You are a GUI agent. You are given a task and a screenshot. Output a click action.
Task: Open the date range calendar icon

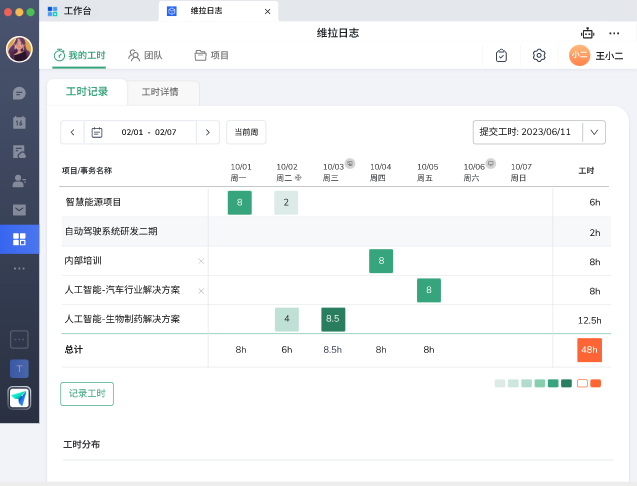[97, 132]
